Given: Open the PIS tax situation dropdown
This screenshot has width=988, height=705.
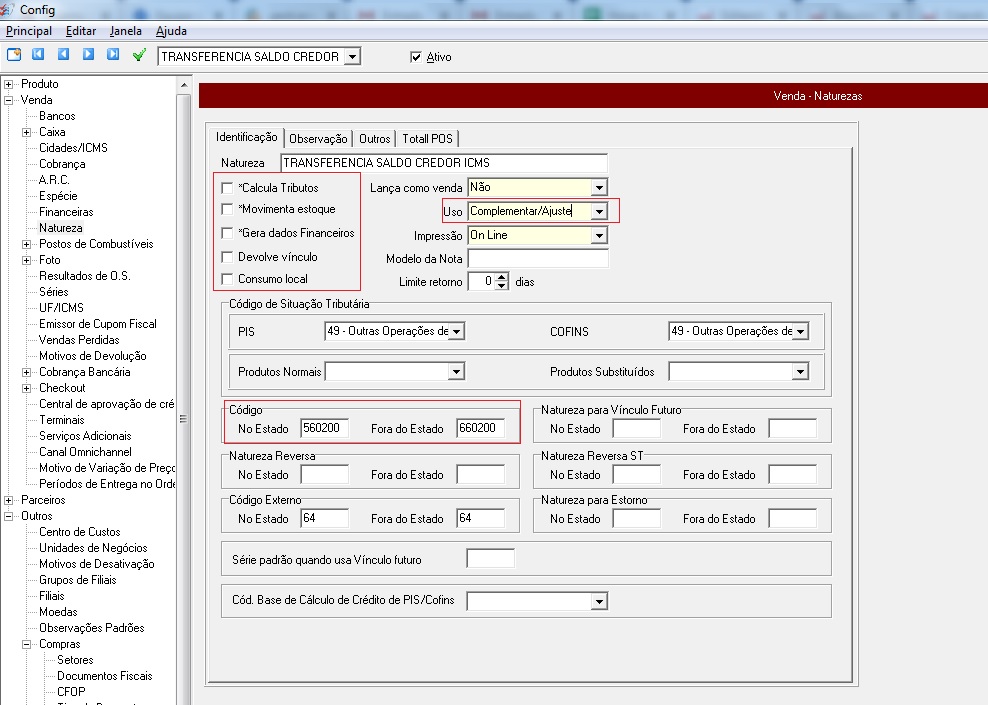Looking at the screenshot, I should pyautogui.click(x=456, y=331).
